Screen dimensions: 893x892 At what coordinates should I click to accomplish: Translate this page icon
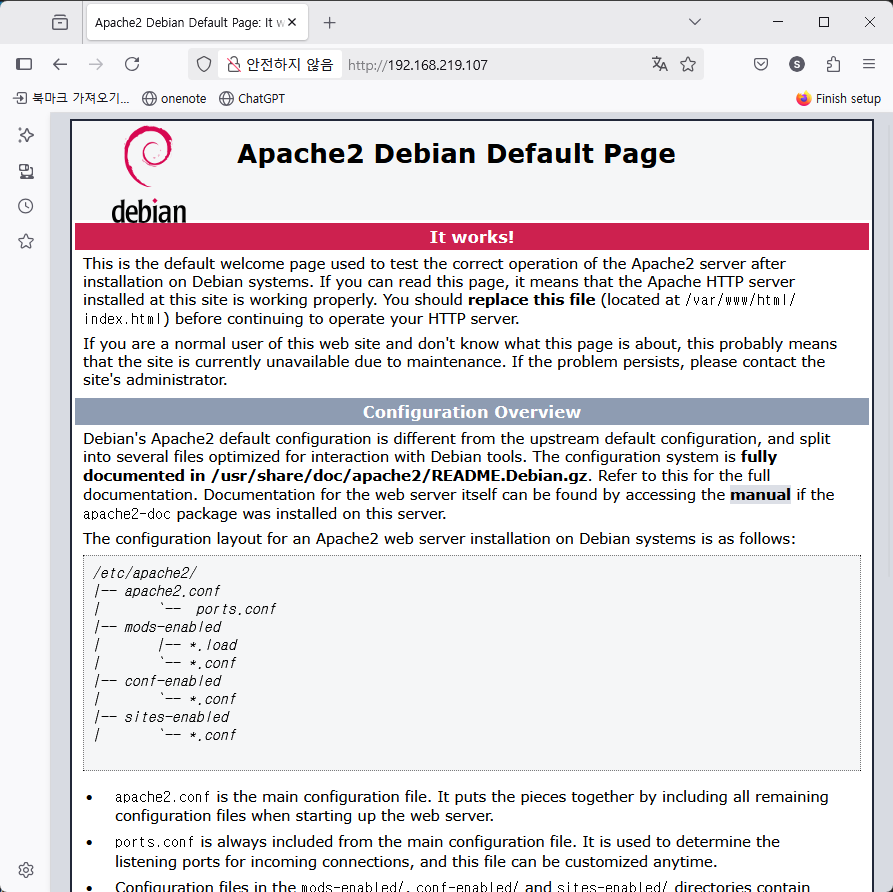click(659, 64)
